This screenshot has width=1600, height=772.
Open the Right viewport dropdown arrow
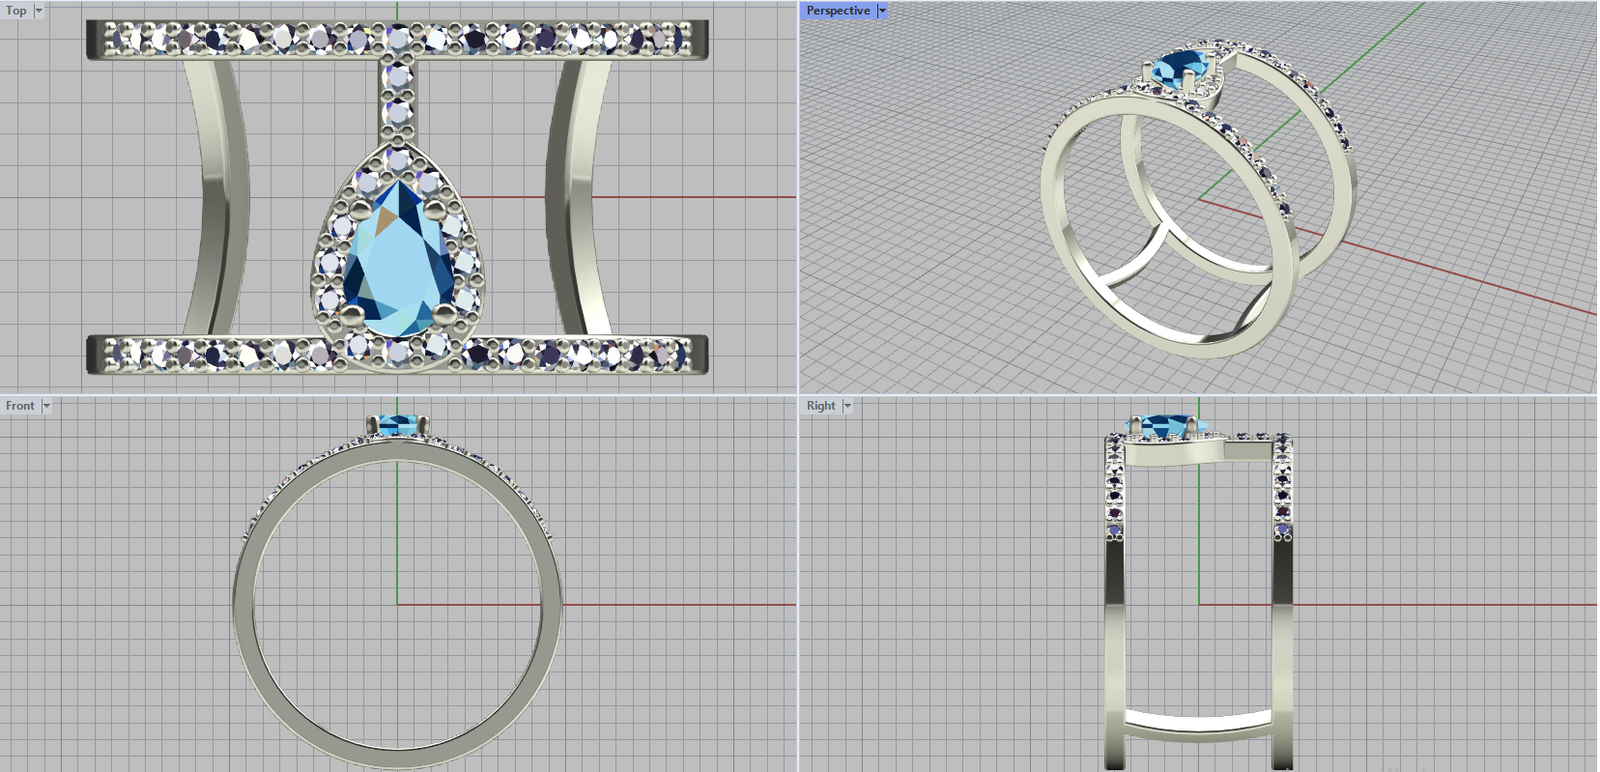point(847,406)
